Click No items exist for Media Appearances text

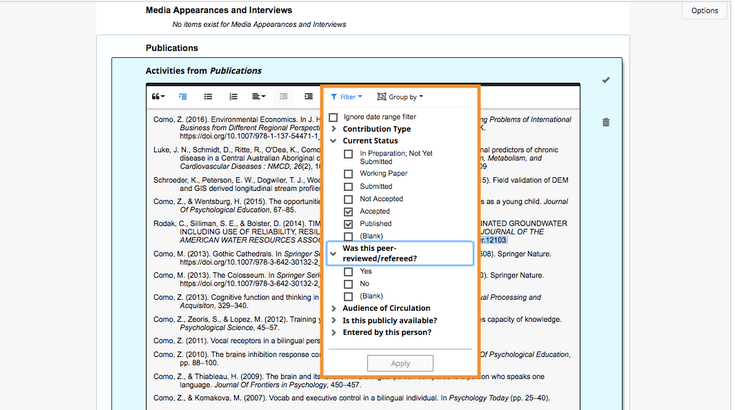pyautogui.click(x=259, y=24)
